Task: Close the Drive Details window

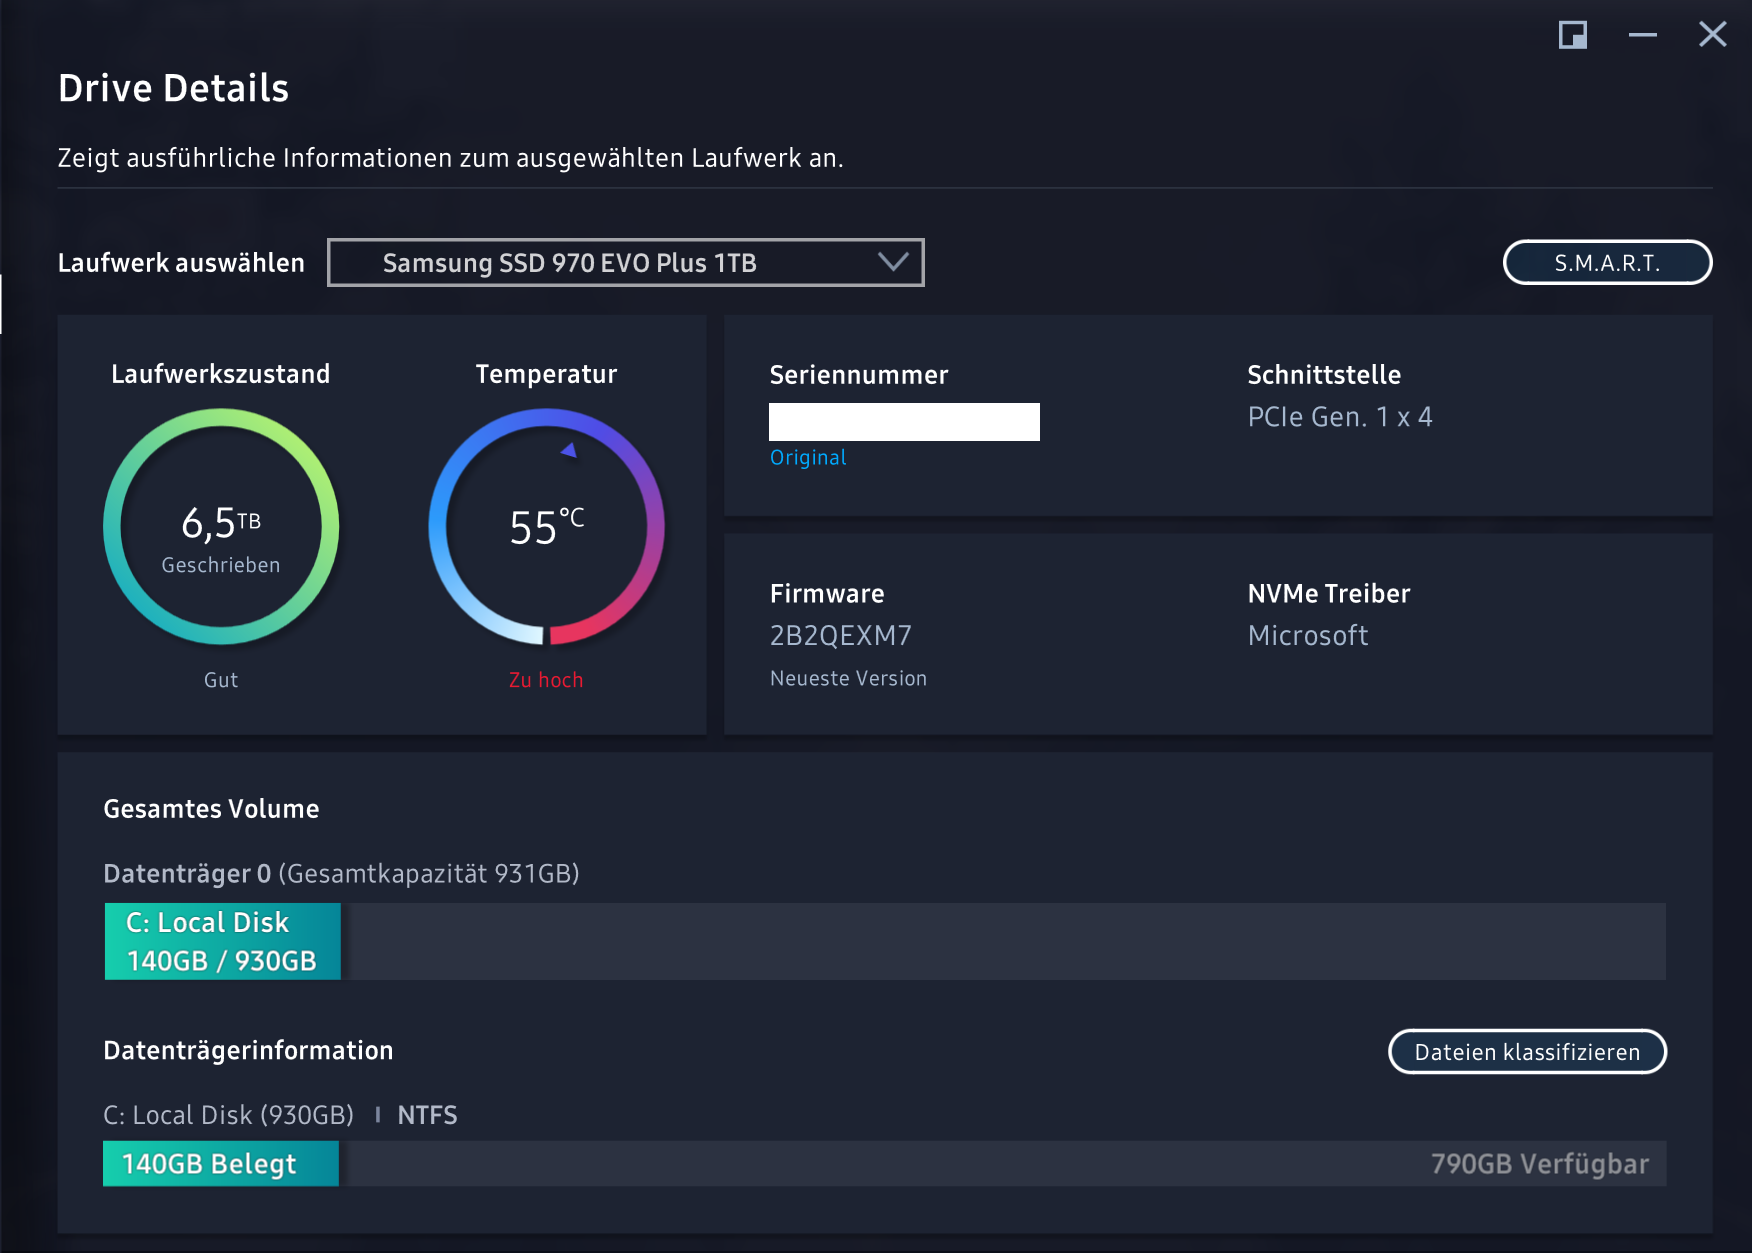Action: (x=1713, y=35)
